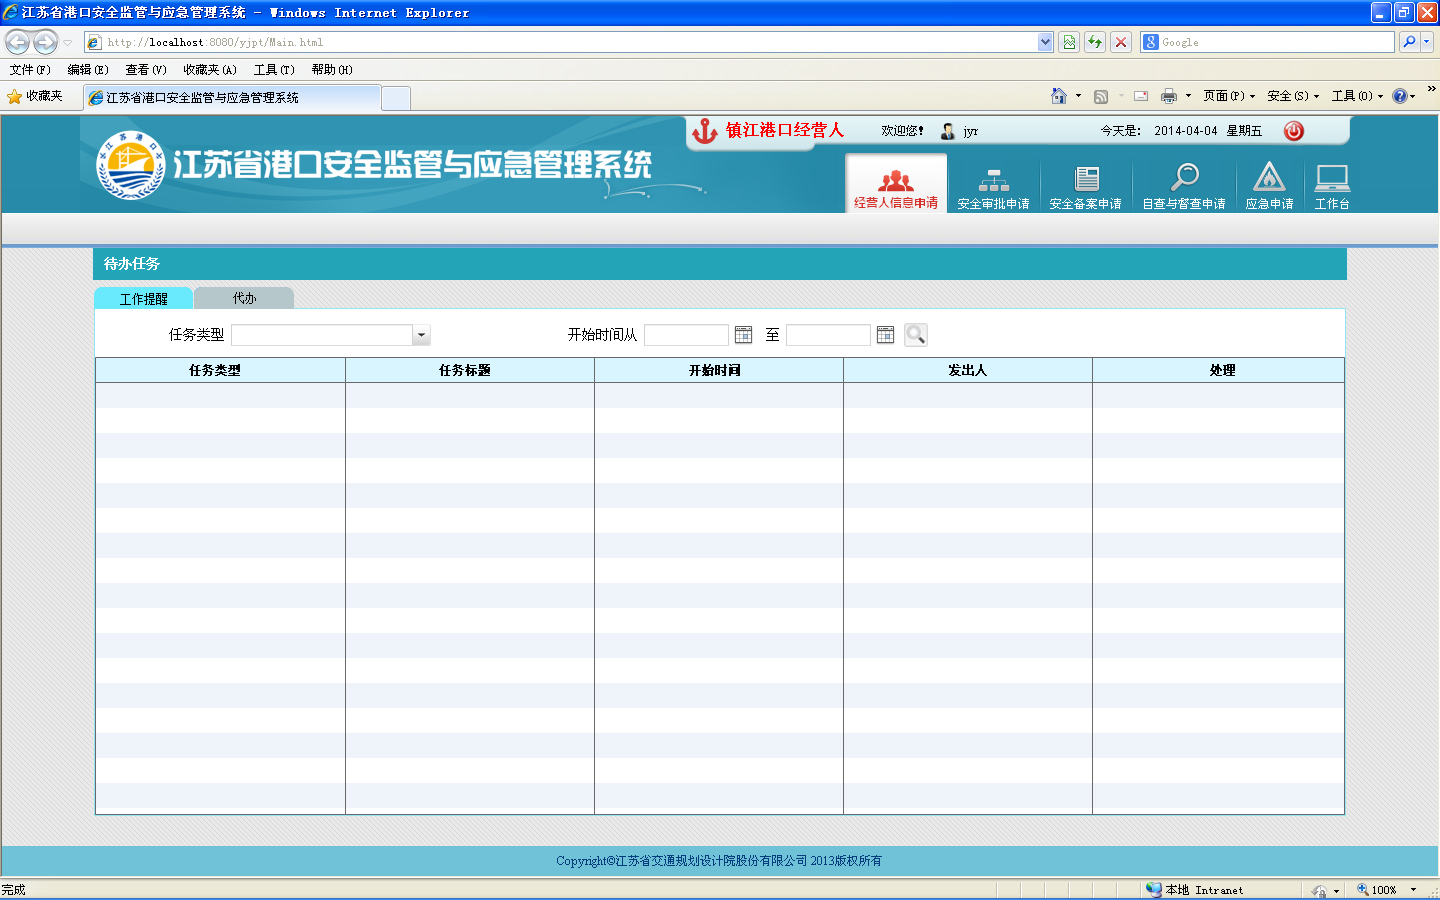Click the 开始时间从 start date field
Image resolution: width=1440 pixels, height=900 pixels.
click(x=686, y=335)
